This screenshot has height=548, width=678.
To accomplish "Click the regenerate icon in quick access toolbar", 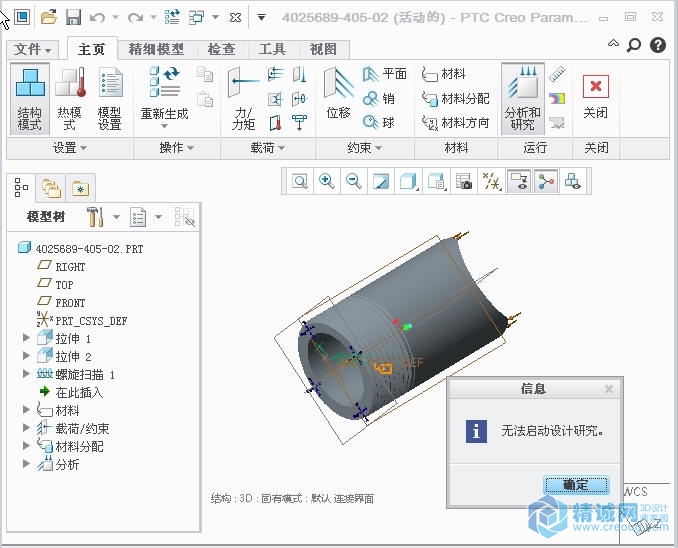I will pyautogui.click(x=172, y=17).
